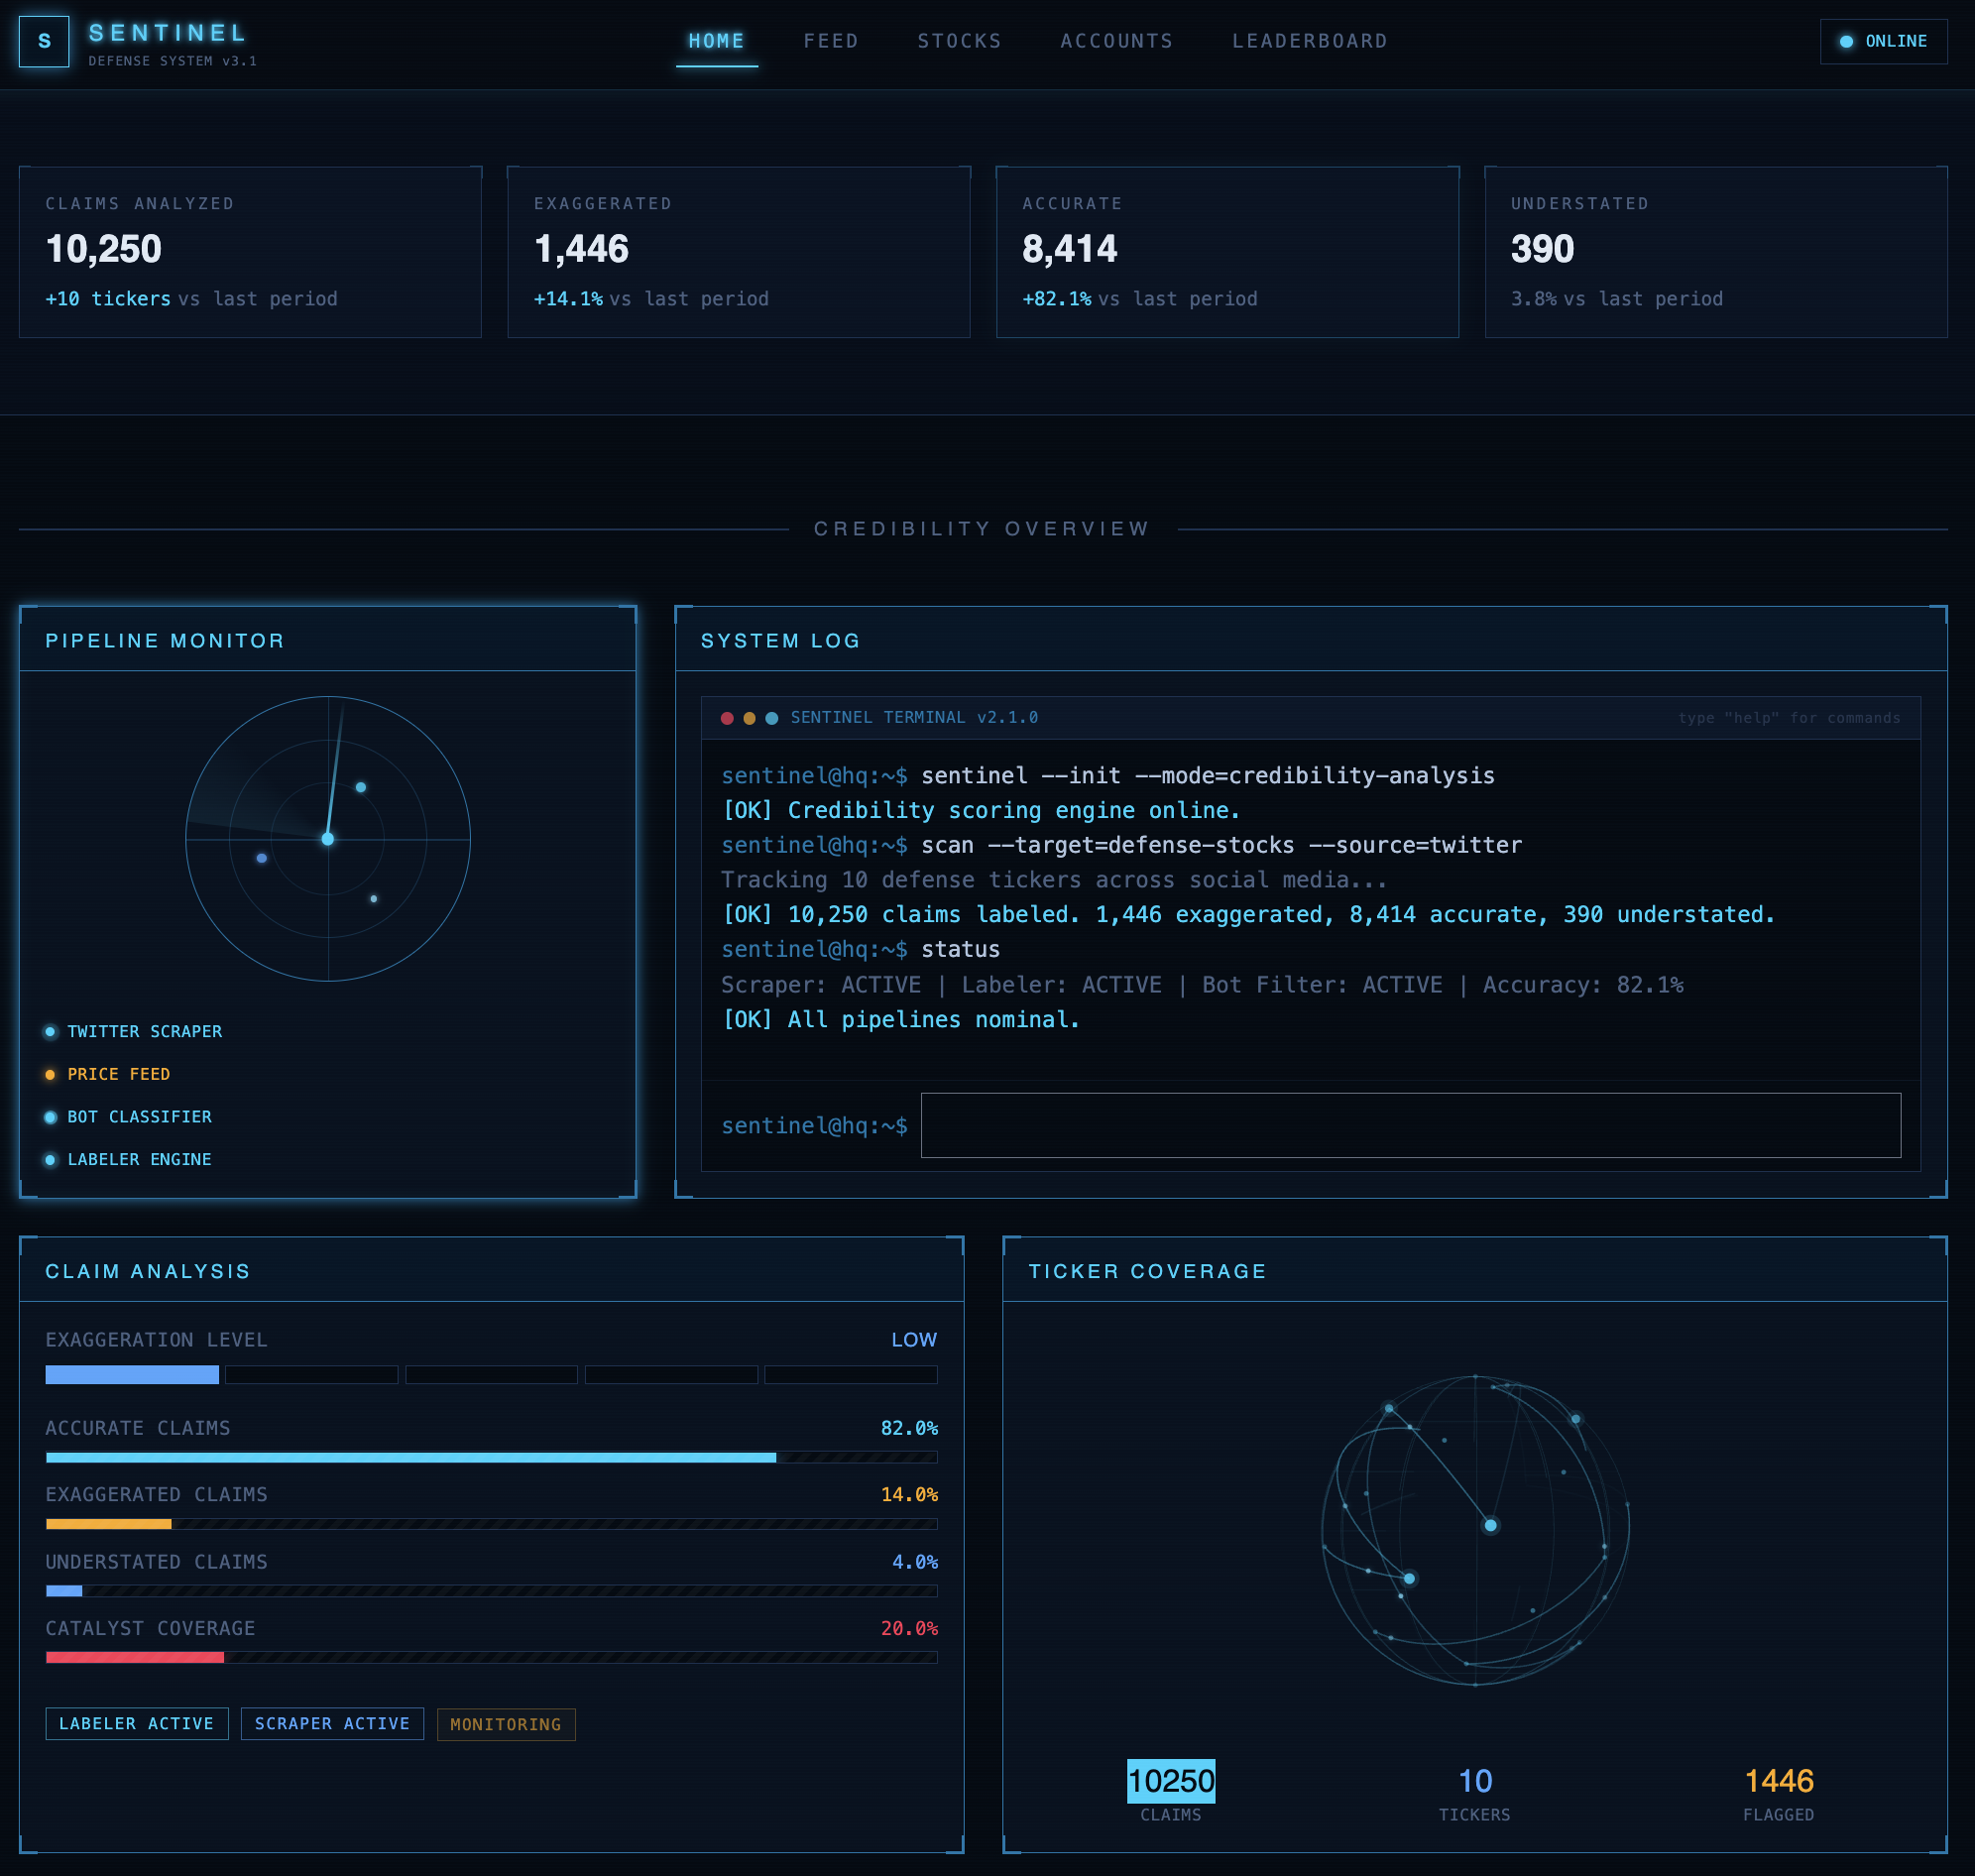
Task: View the Leaderboard tab
Action: (x=1309, y=41)
